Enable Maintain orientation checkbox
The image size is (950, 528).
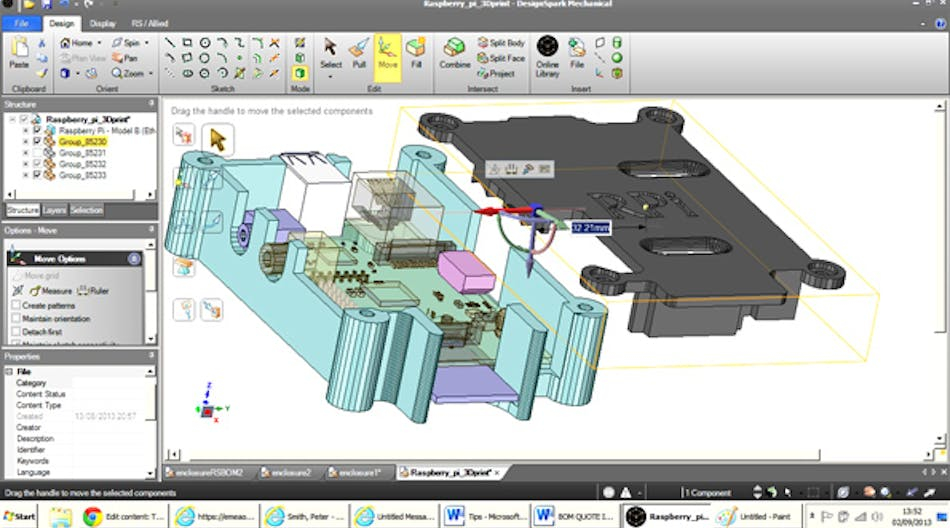(x=16, y=318)
